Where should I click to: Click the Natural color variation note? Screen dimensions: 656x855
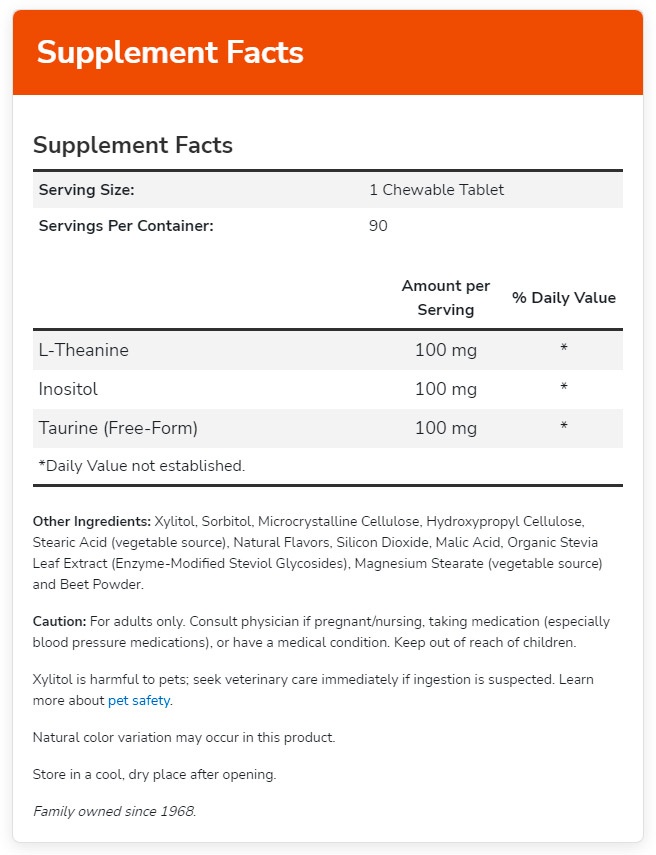pos(184,737)
